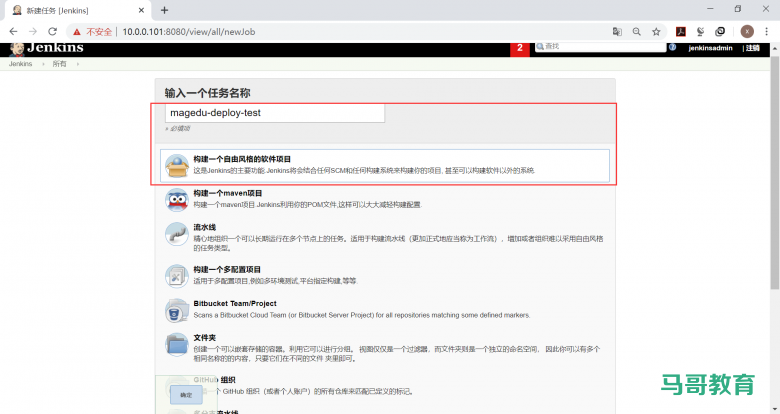Click the Jenkins logo in the header
780x414 pixels.
pyautogui.click(x=46, y=48)
